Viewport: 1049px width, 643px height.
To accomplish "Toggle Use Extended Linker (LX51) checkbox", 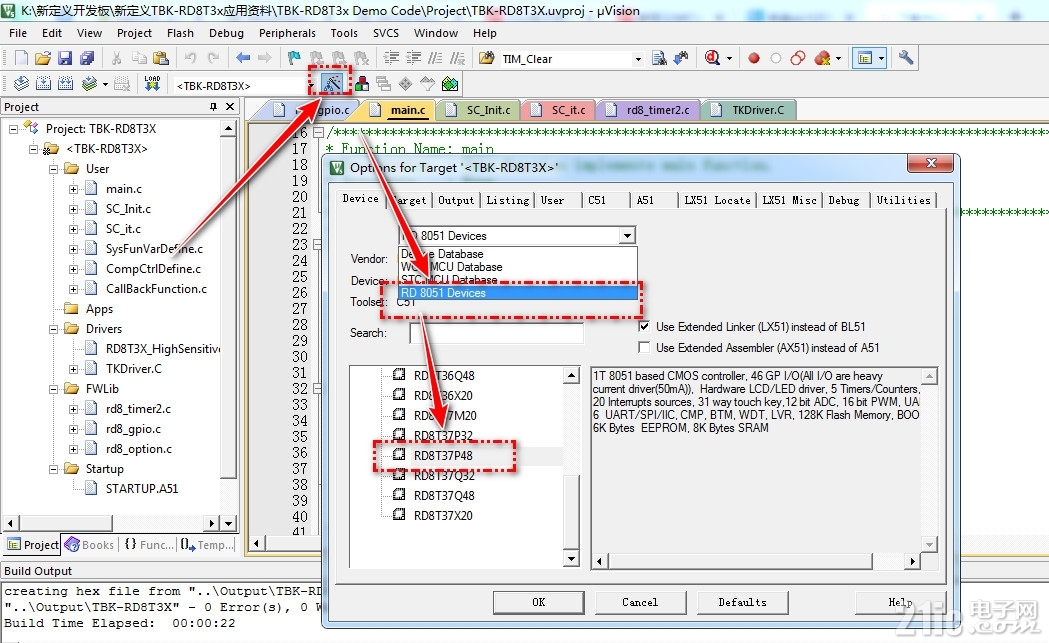I will [x=644, y=327].
